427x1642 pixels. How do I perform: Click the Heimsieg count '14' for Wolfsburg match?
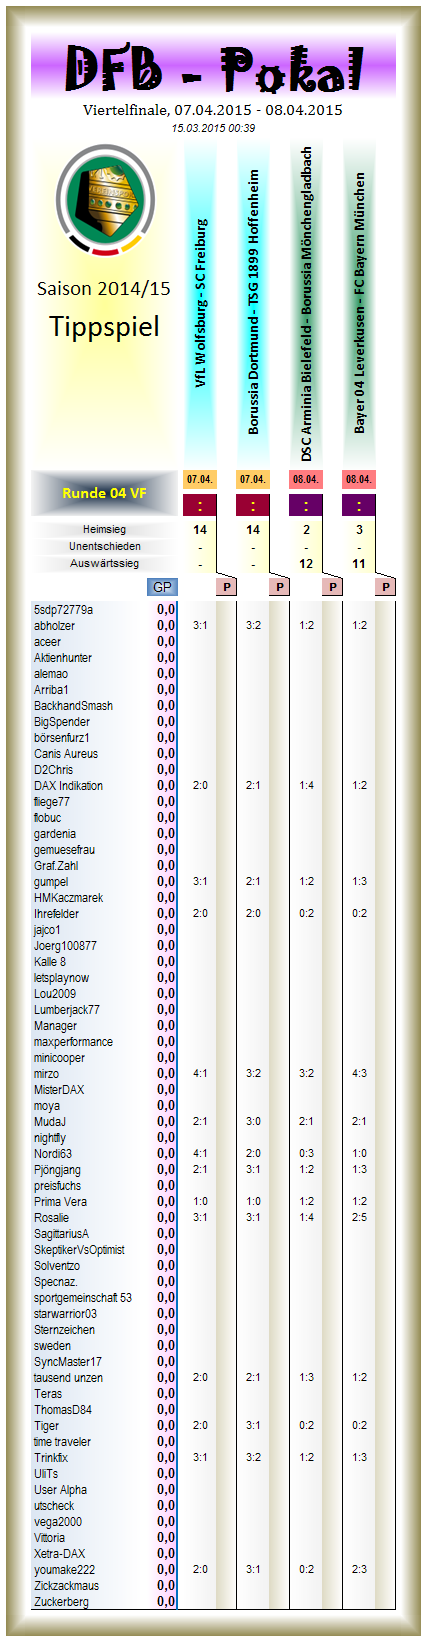pos(200,529)
